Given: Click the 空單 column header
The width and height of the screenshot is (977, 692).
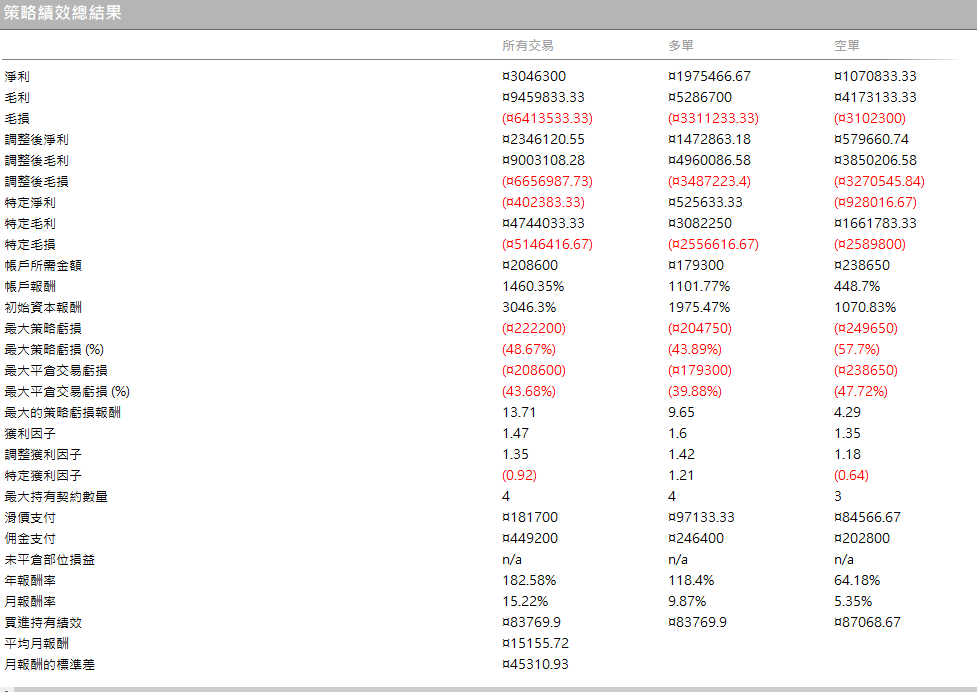Looking at the screenshot, I should (x=847, y=45).
